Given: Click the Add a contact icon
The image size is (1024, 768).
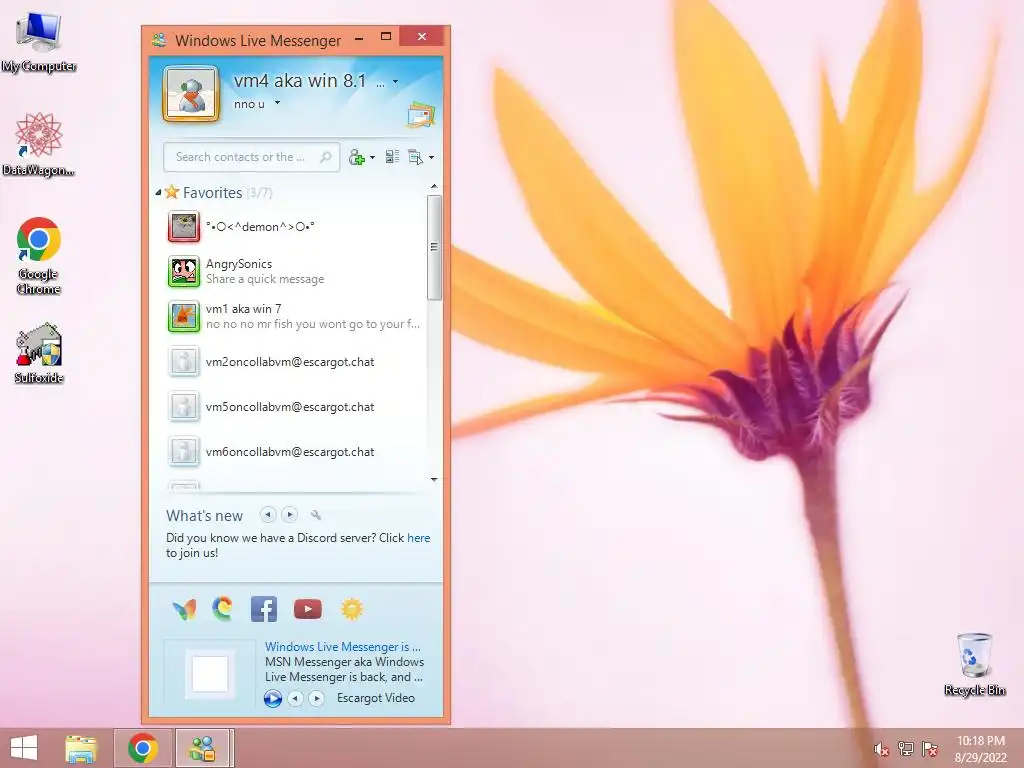Looking at the screenshot, I should (x=357, y=157).
